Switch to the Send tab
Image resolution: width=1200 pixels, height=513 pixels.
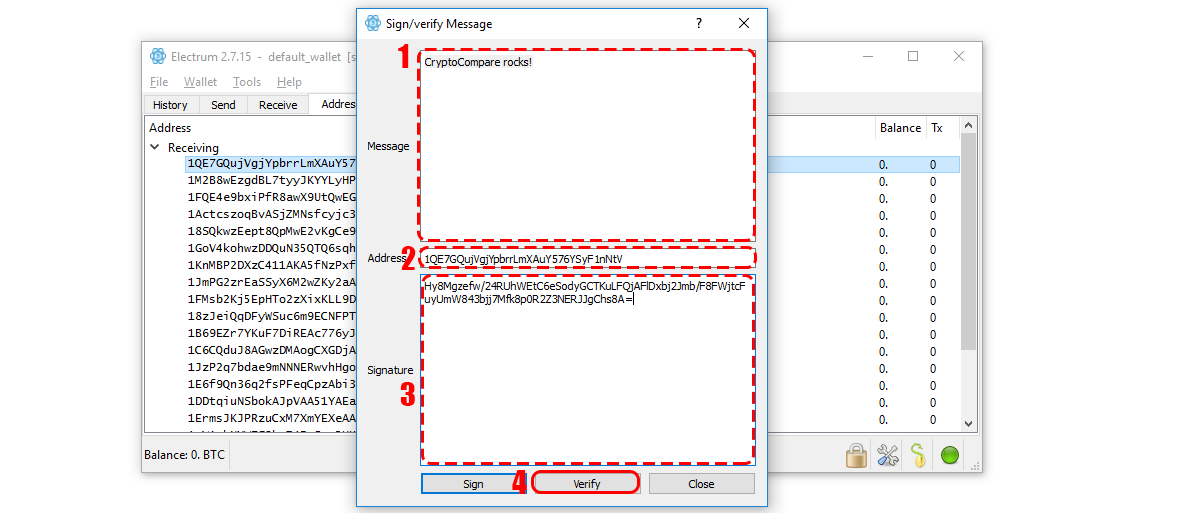(224, 104)
